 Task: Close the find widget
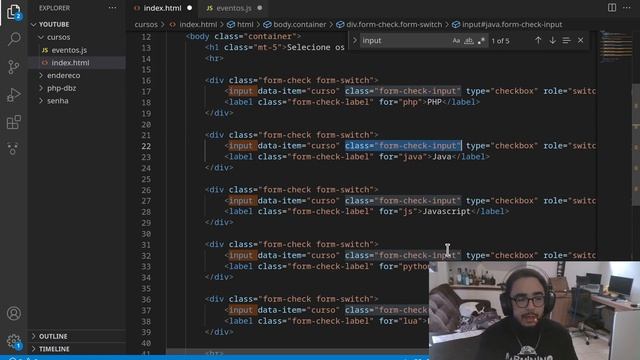pyautogui.click(x=580, y=40)
